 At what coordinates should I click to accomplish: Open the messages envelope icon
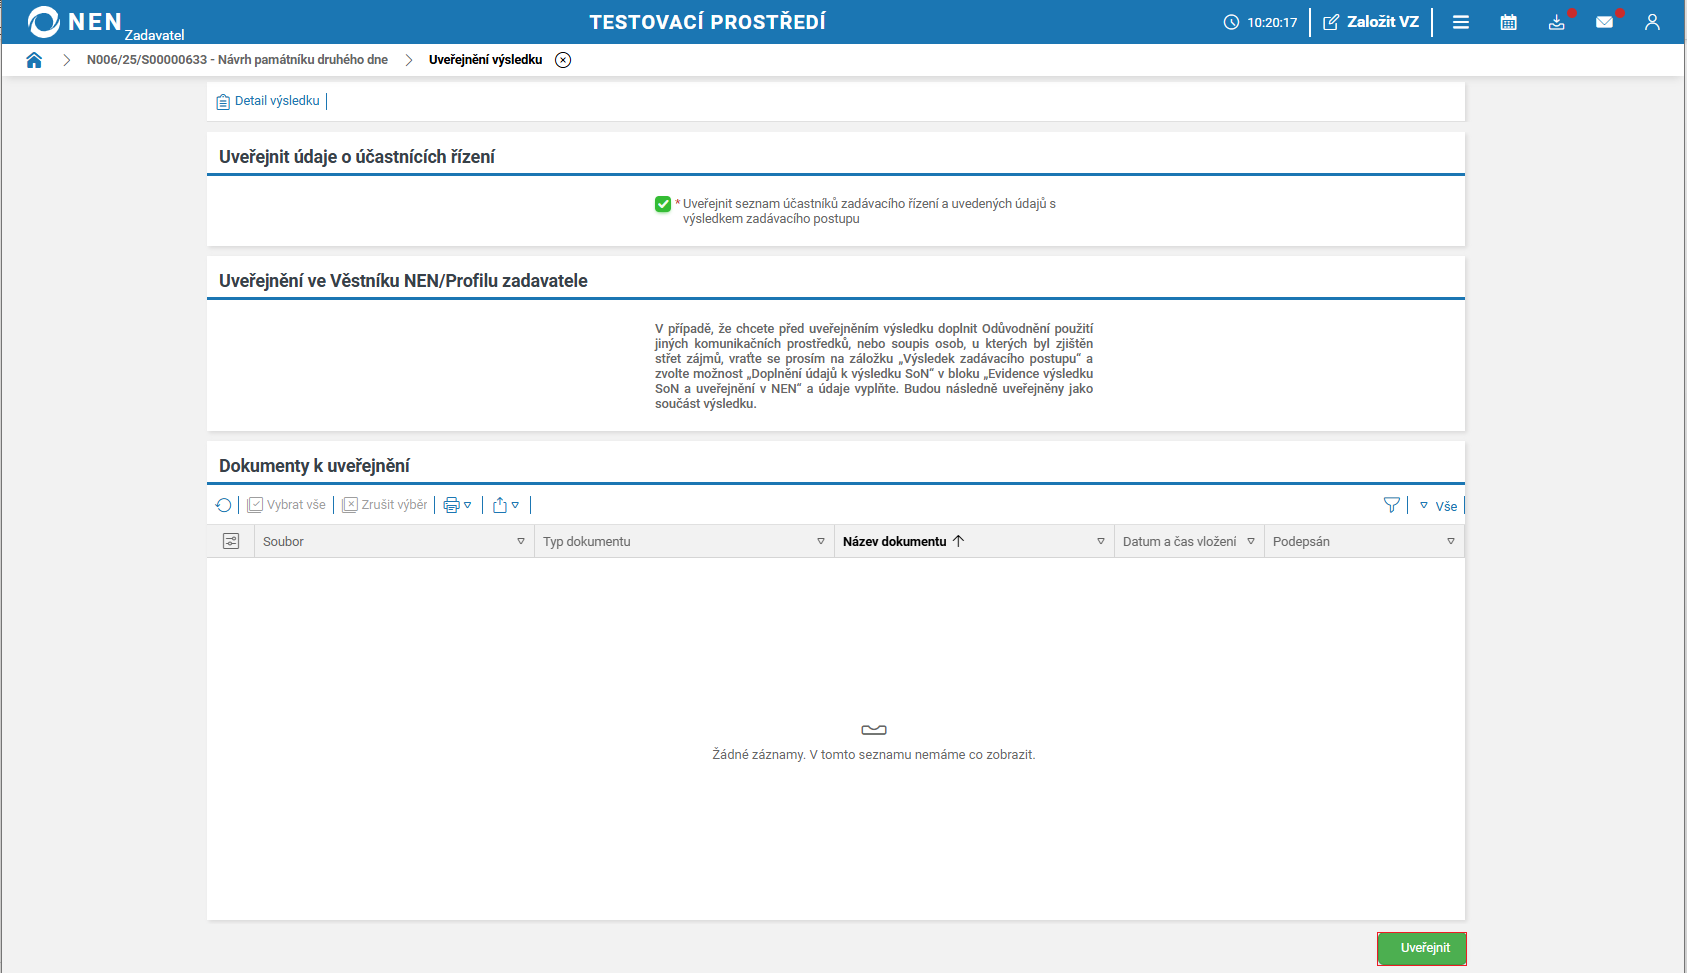click(x=1605, y=22)
